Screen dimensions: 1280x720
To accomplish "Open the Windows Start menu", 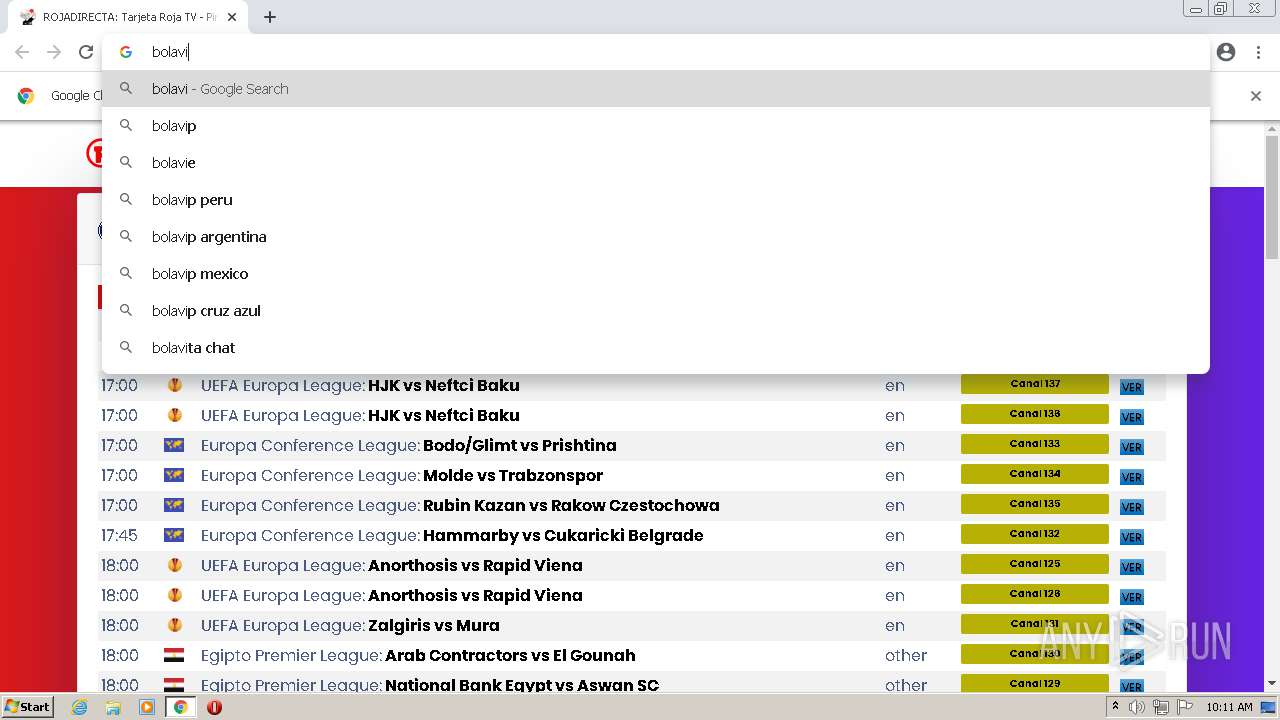I will 27,706.
